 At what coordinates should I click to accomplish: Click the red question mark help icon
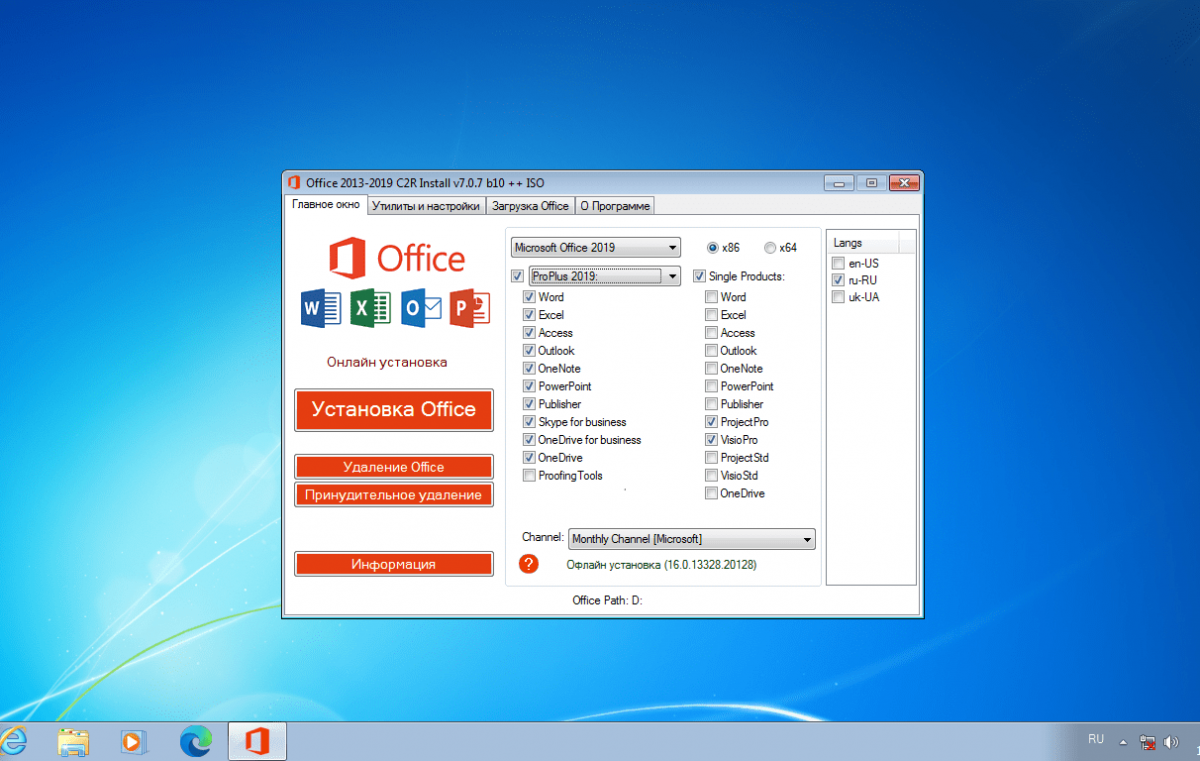[529, 564]
